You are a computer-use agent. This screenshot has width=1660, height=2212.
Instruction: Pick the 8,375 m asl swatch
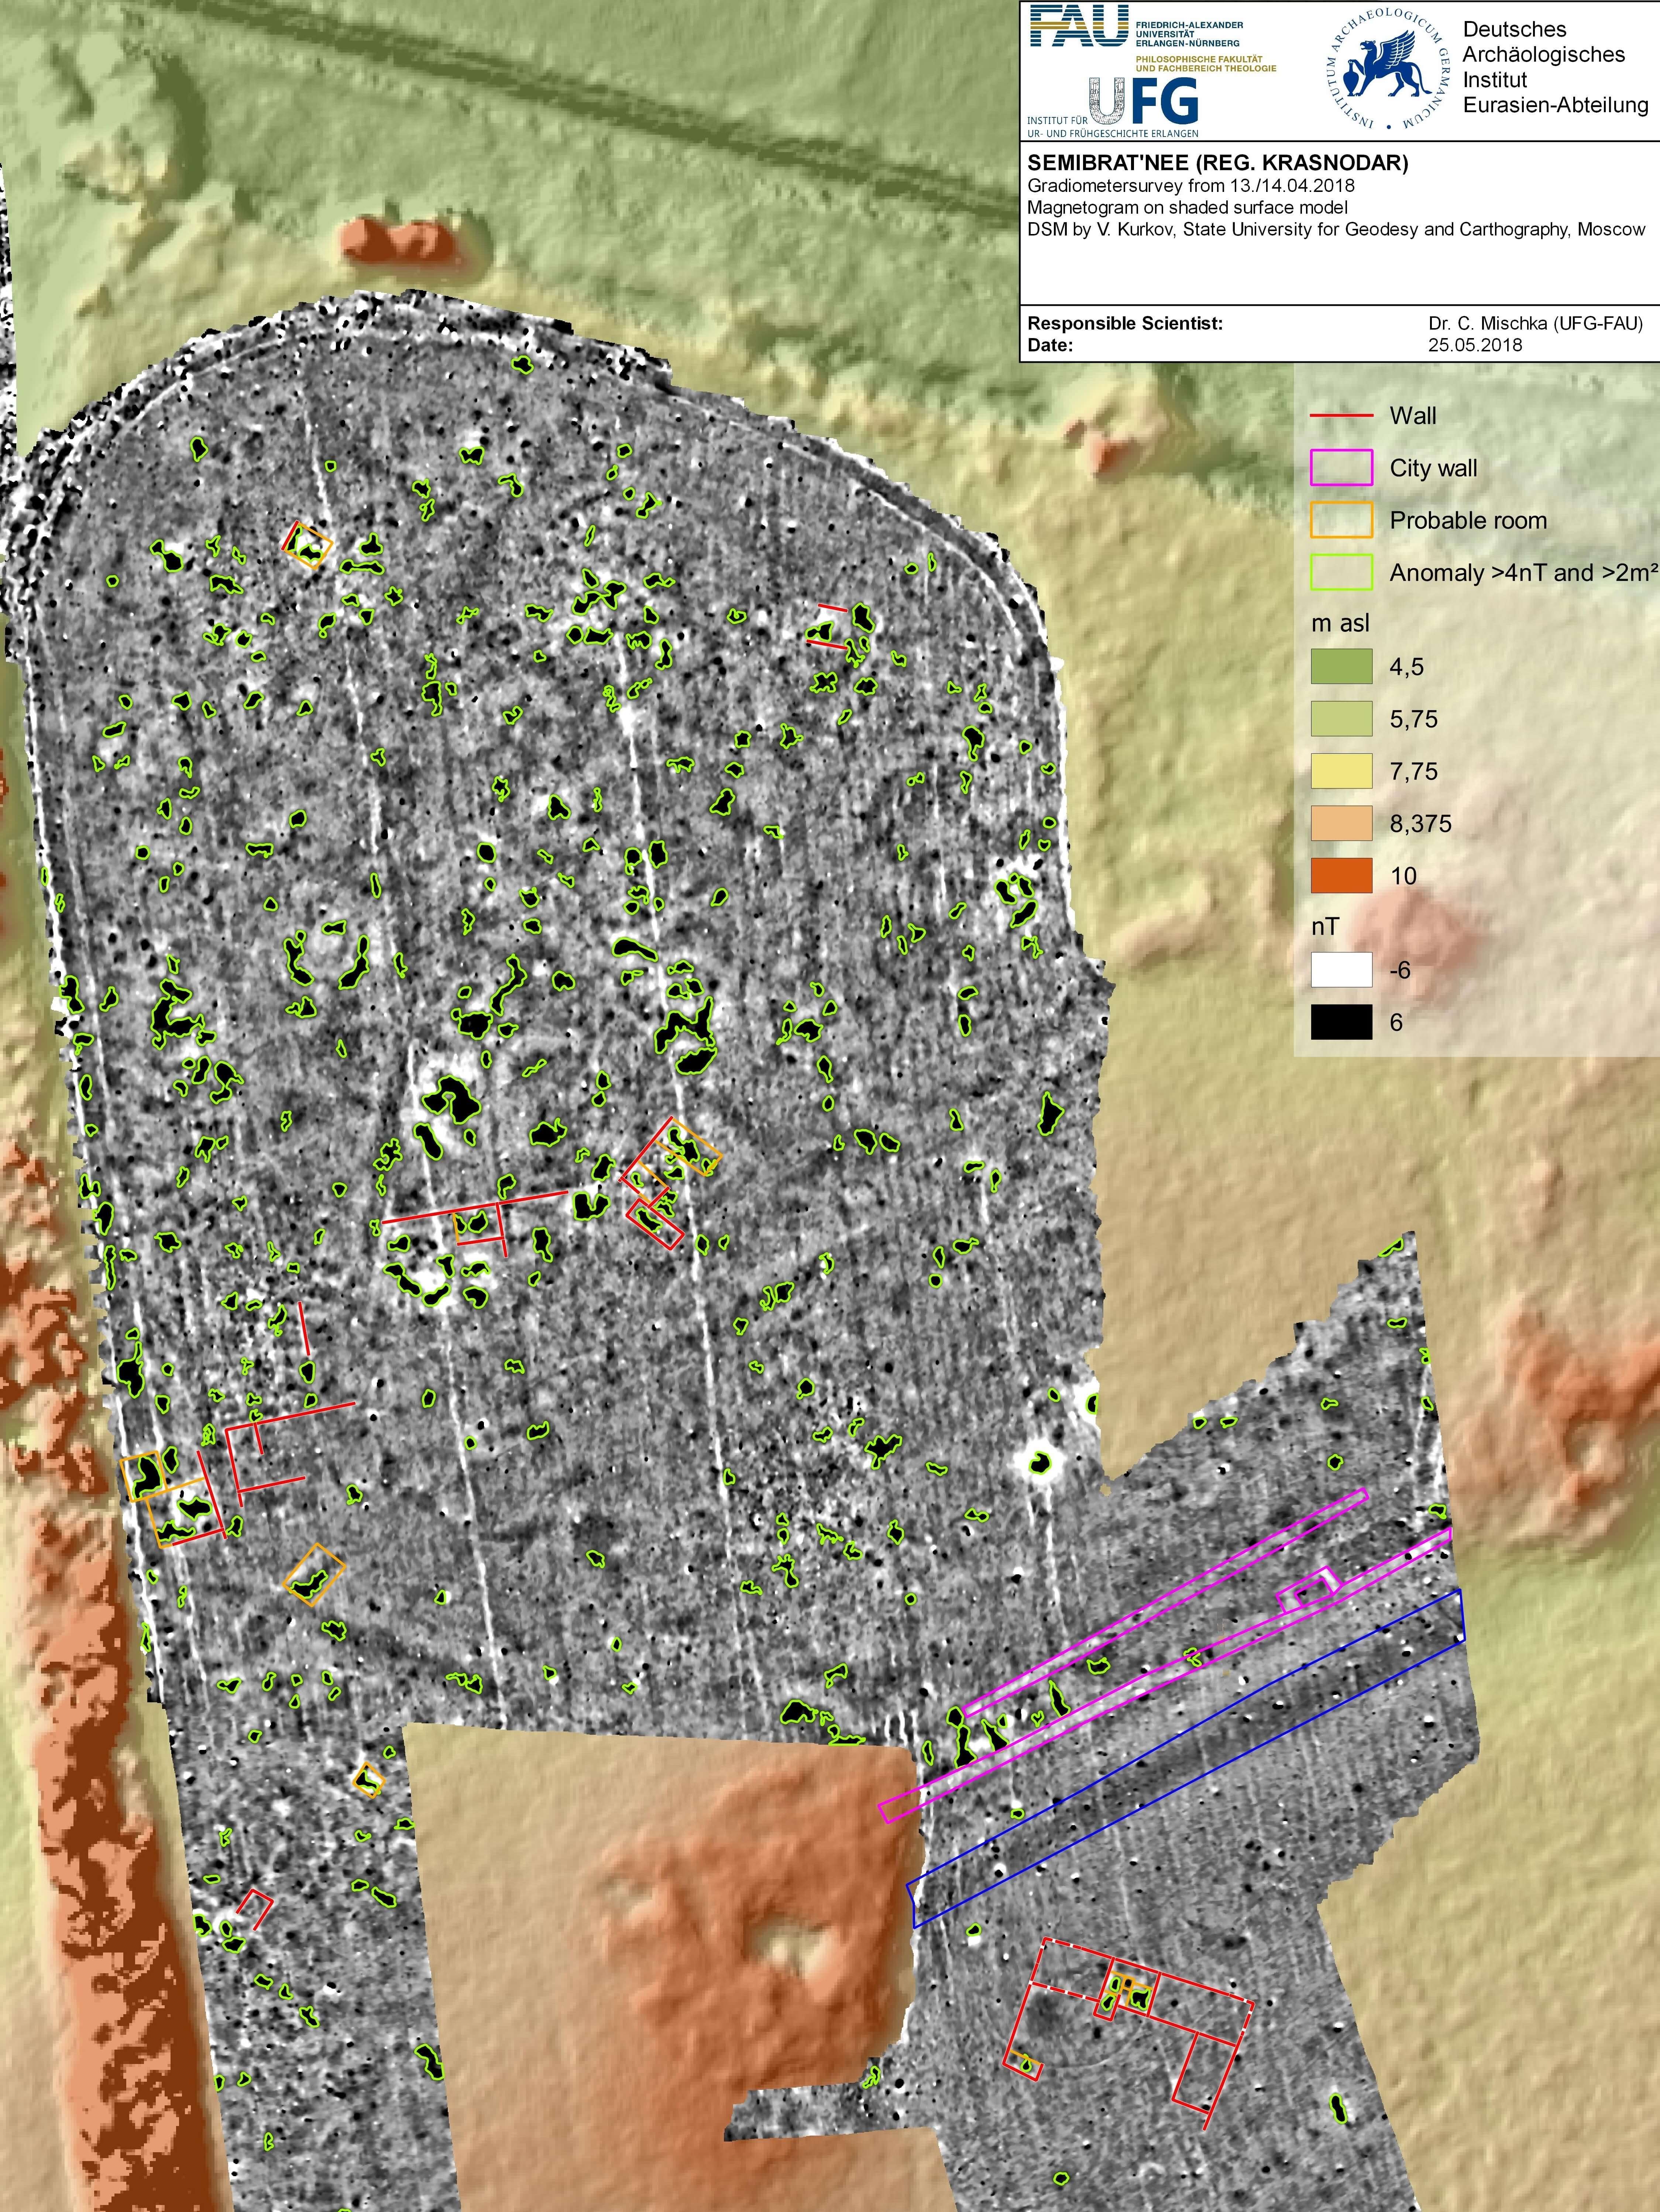click(1341, 823)
